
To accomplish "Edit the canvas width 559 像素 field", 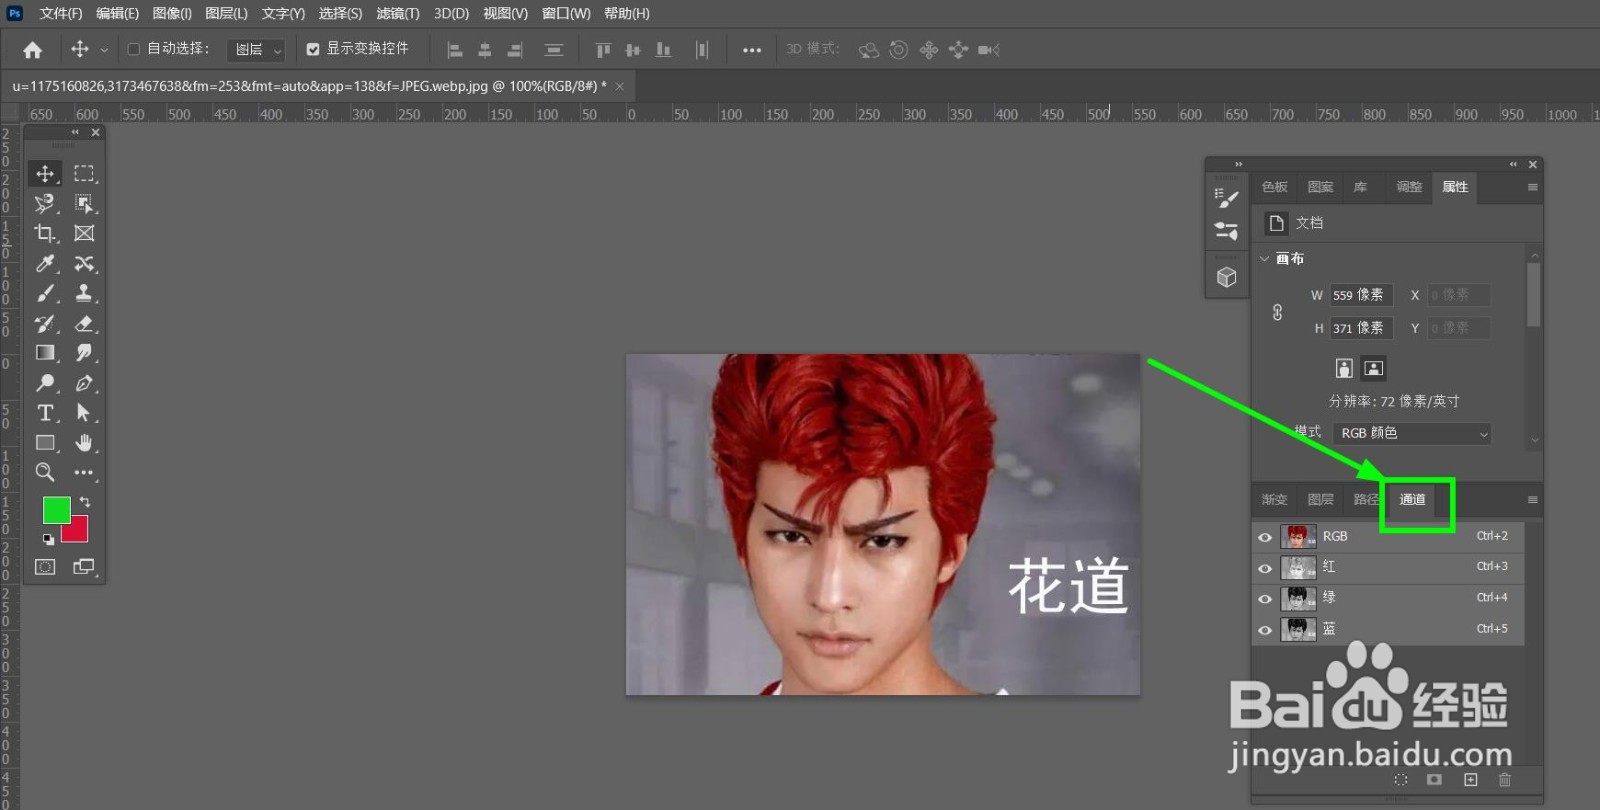I will (1360, 295).
